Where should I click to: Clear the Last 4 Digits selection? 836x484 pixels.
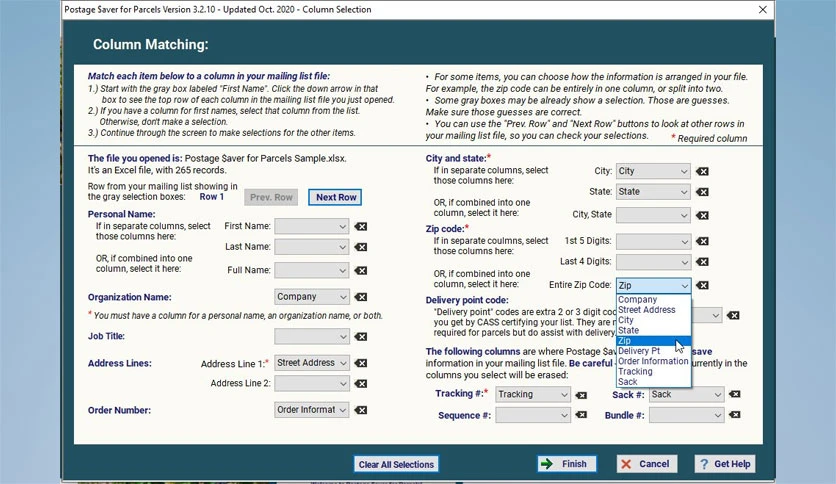(703, 262)
